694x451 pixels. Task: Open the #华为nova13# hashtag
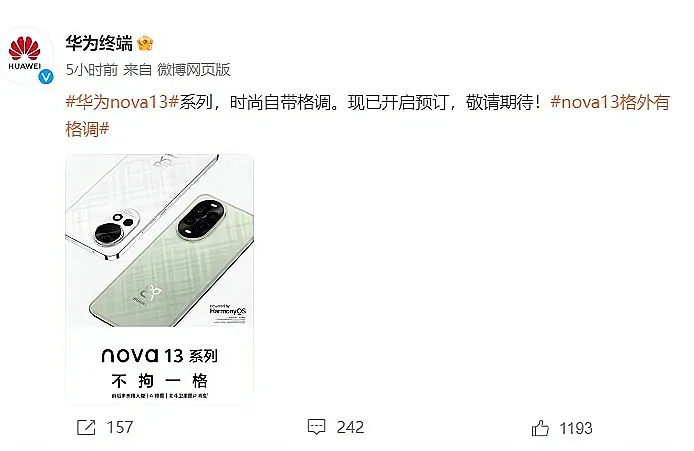(x=122, y=103)
